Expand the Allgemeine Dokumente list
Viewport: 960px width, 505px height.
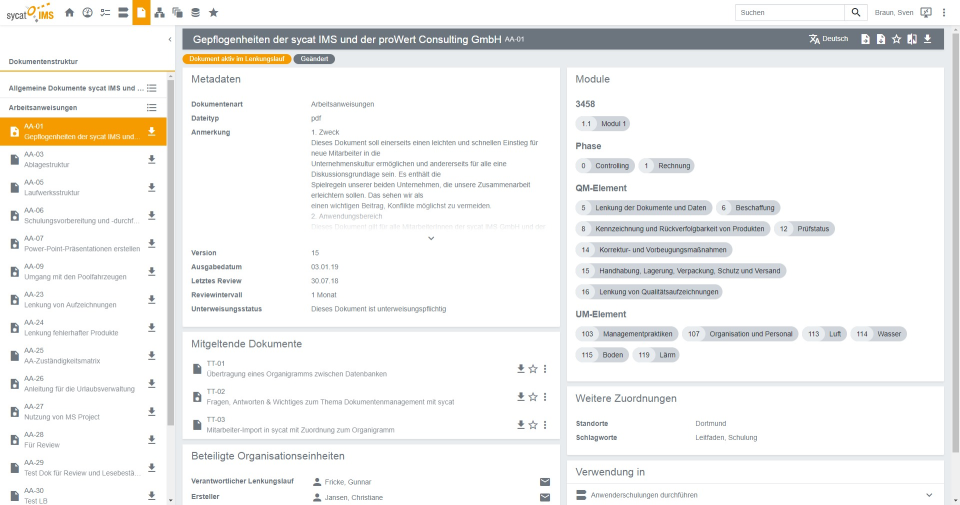point(152,88)
